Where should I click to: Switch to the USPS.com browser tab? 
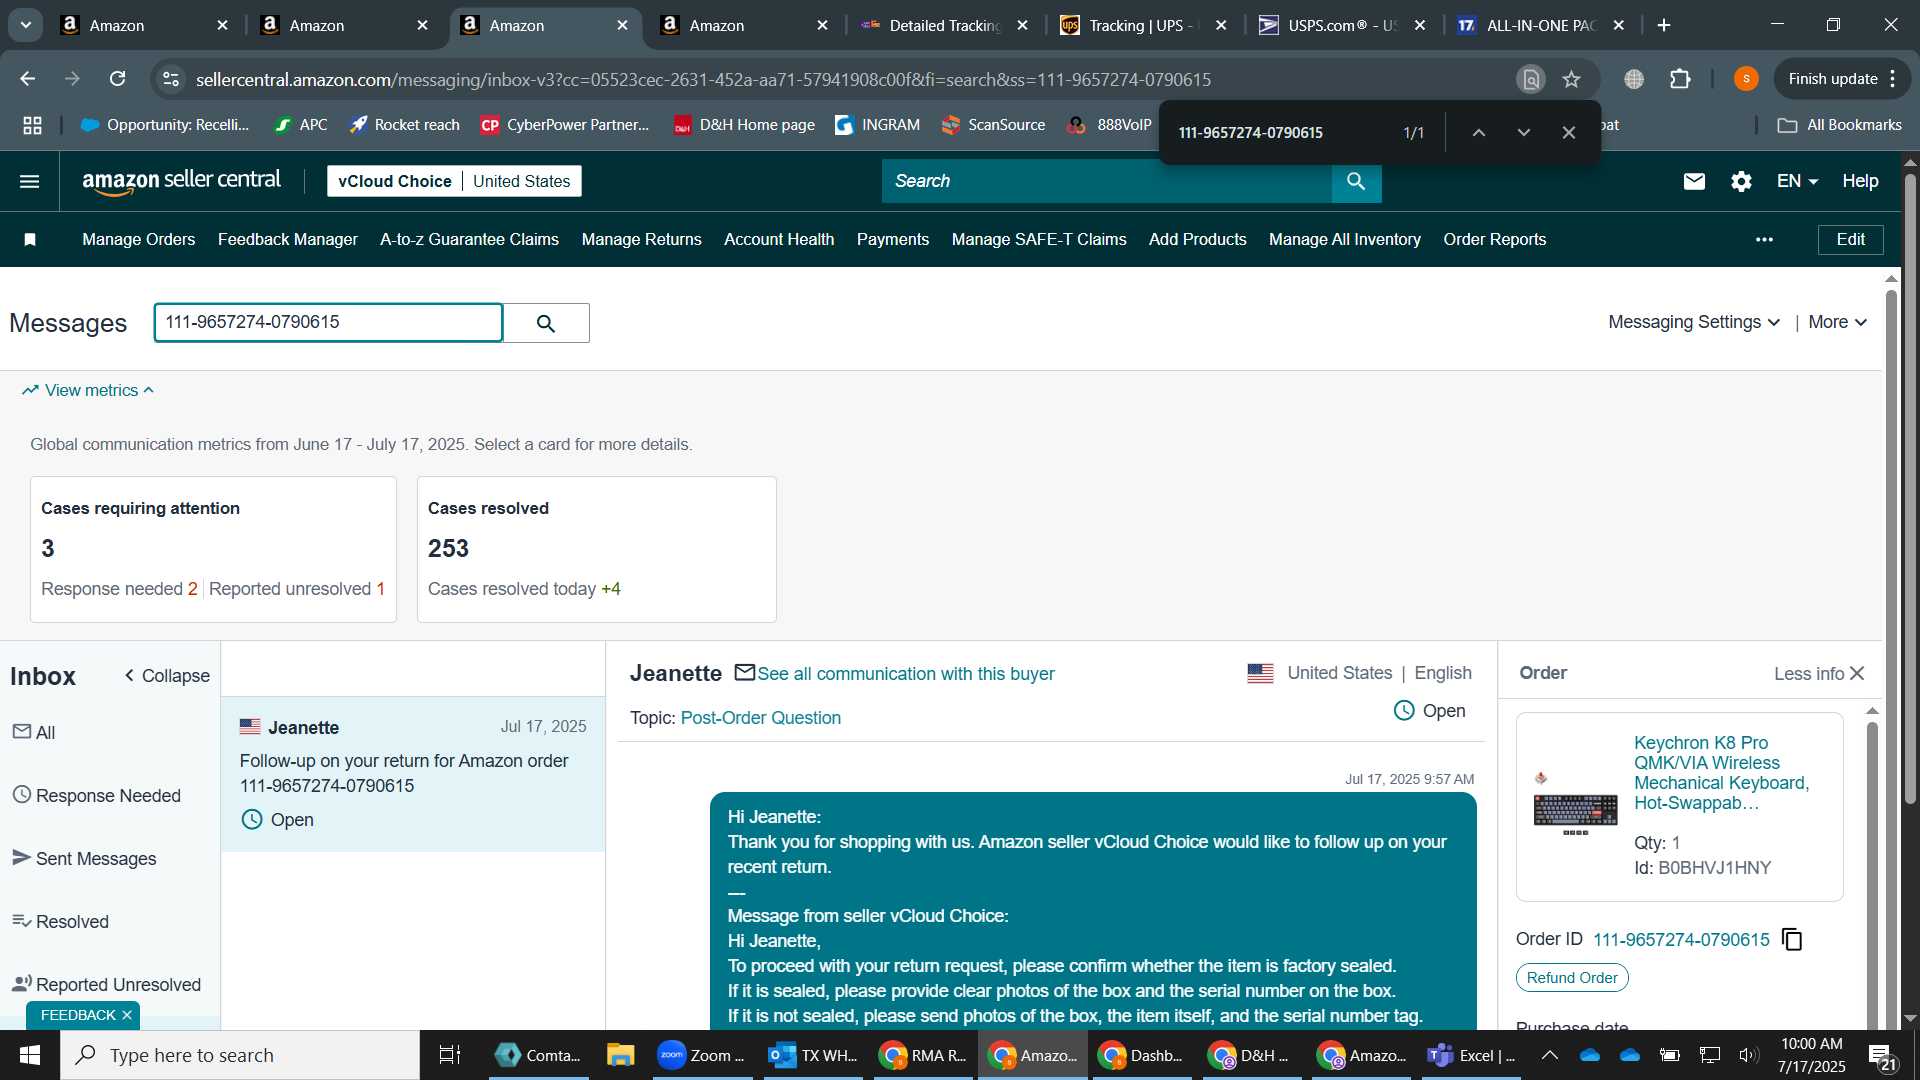point(1342,25)
